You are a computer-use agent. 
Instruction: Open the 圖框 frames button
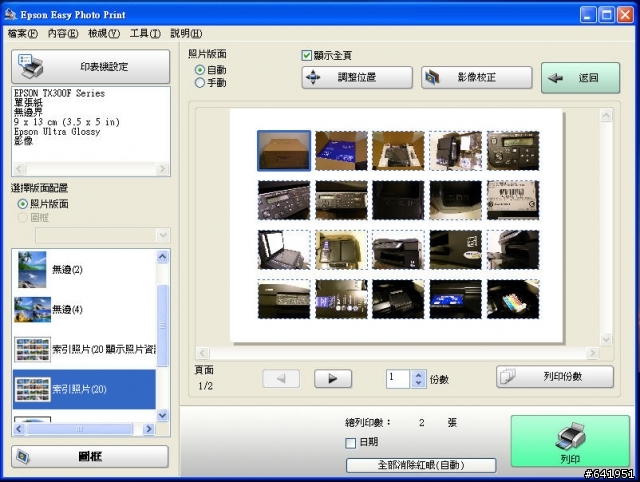tap(90, 456)
